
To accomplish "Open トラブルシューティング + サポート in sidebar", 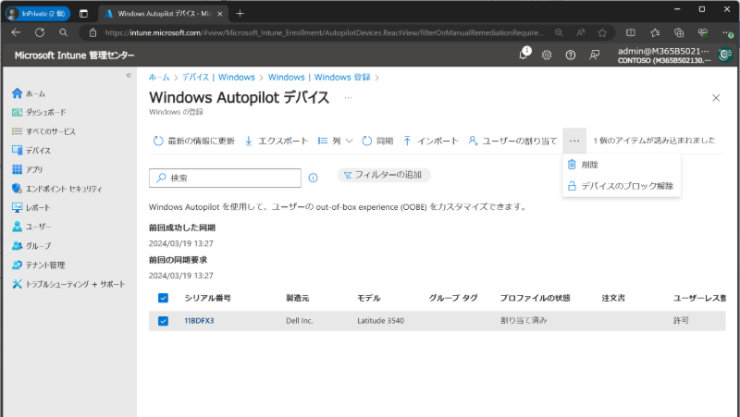I will 69,284.
